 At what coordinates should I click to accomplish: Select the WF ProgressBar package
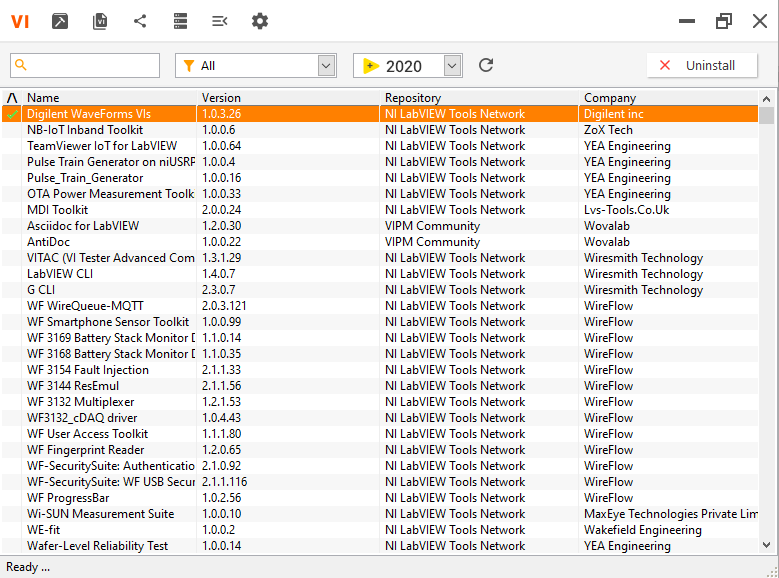[x=380, y=497]
